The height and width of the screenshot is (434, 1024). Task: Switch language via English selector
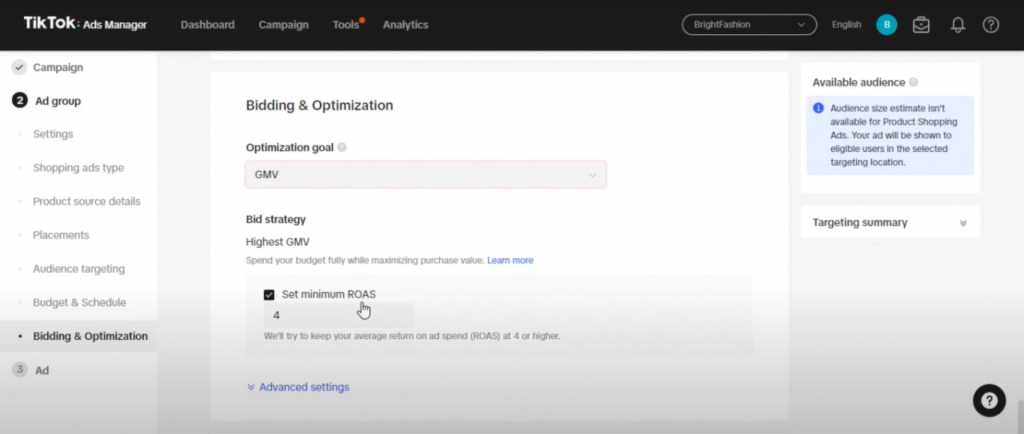click(846, 25)
